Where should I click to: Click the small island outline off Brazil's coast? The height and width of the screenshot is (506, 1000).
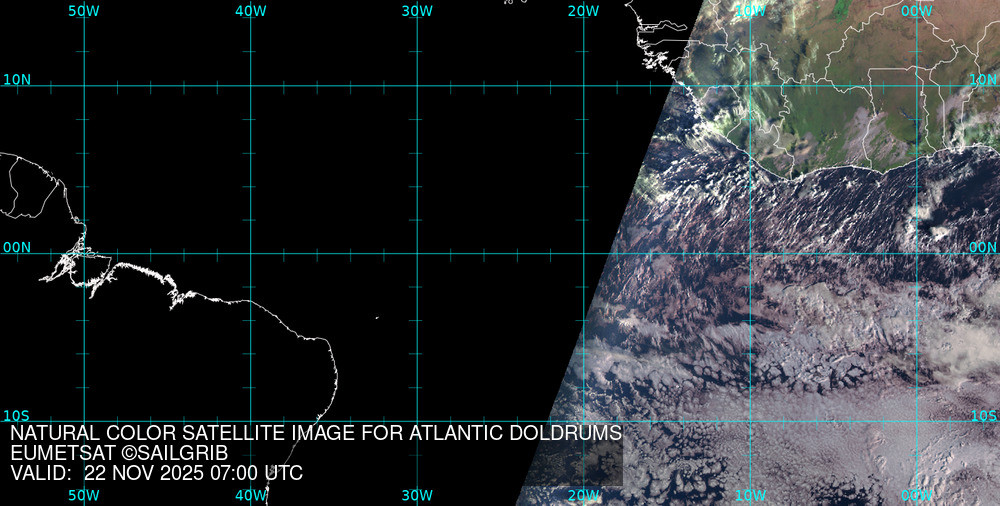(377, 319)
